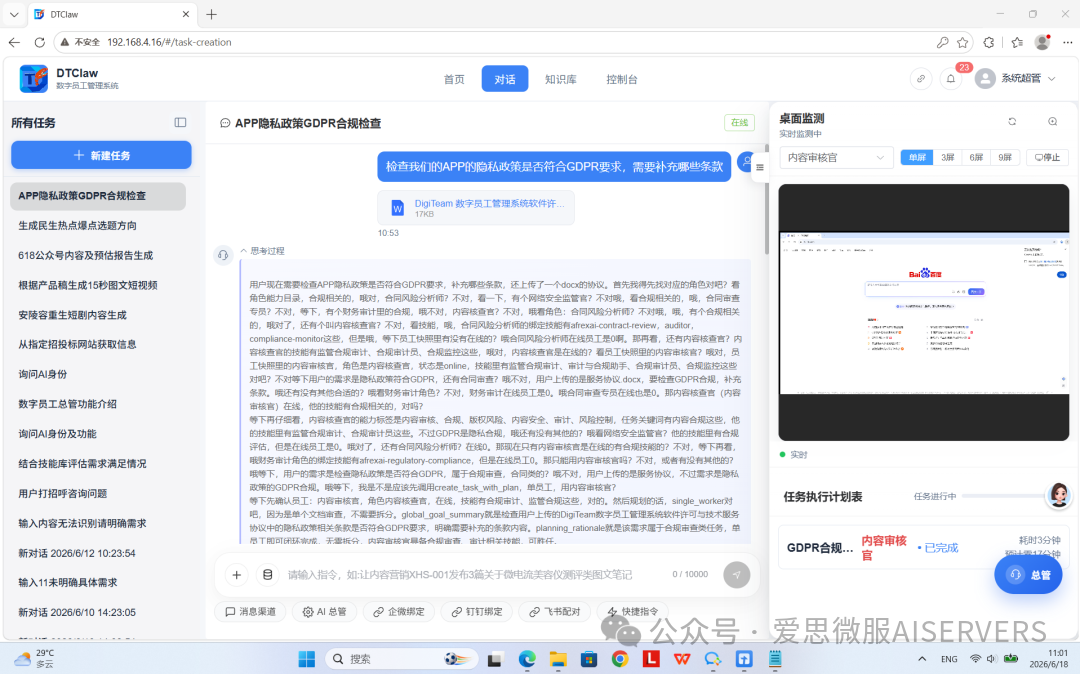Stop monitoring with the 停止 button
Image resolution: width=1080 pixels, height=674 pixels.
click(x=1047, y=157)
